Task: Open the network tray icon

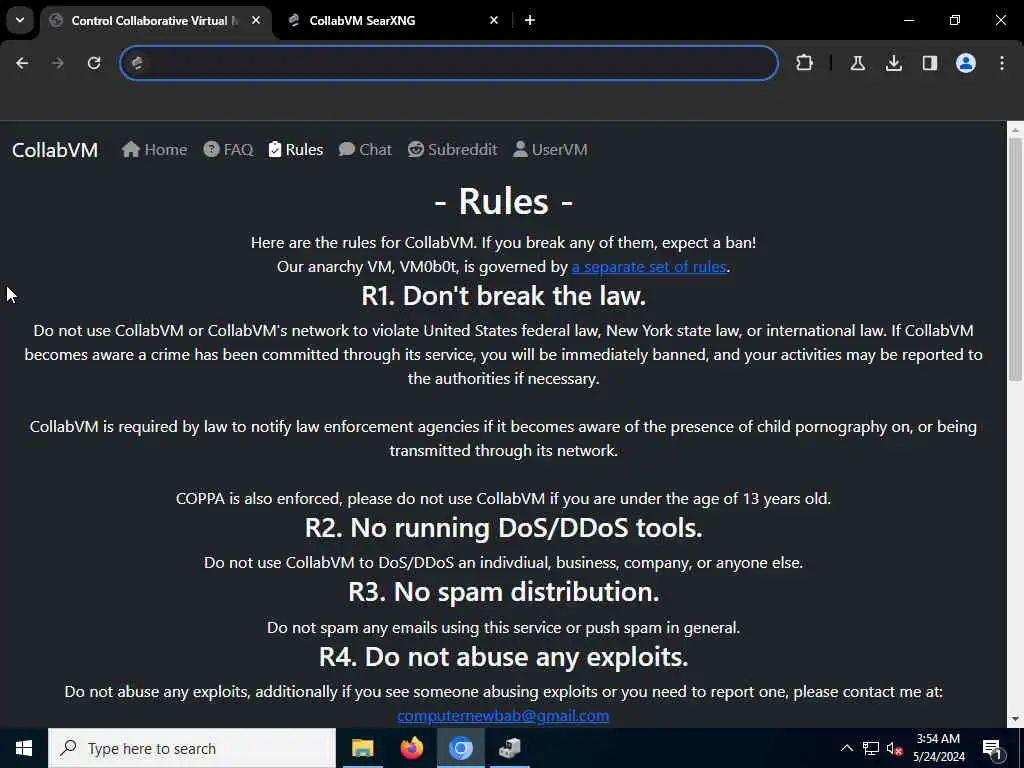Action: point(871,748)
